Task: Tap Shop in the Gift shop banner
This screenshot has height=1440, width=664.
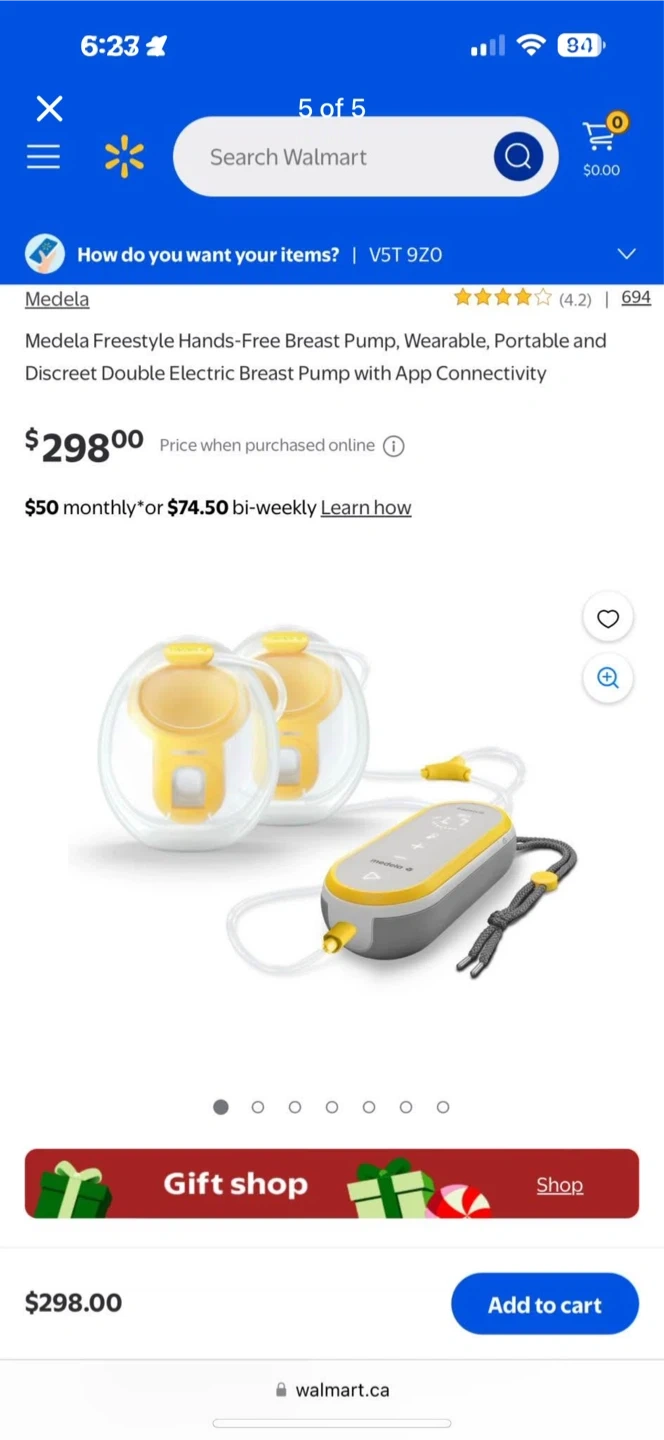Action: [x=559, y=1185]
